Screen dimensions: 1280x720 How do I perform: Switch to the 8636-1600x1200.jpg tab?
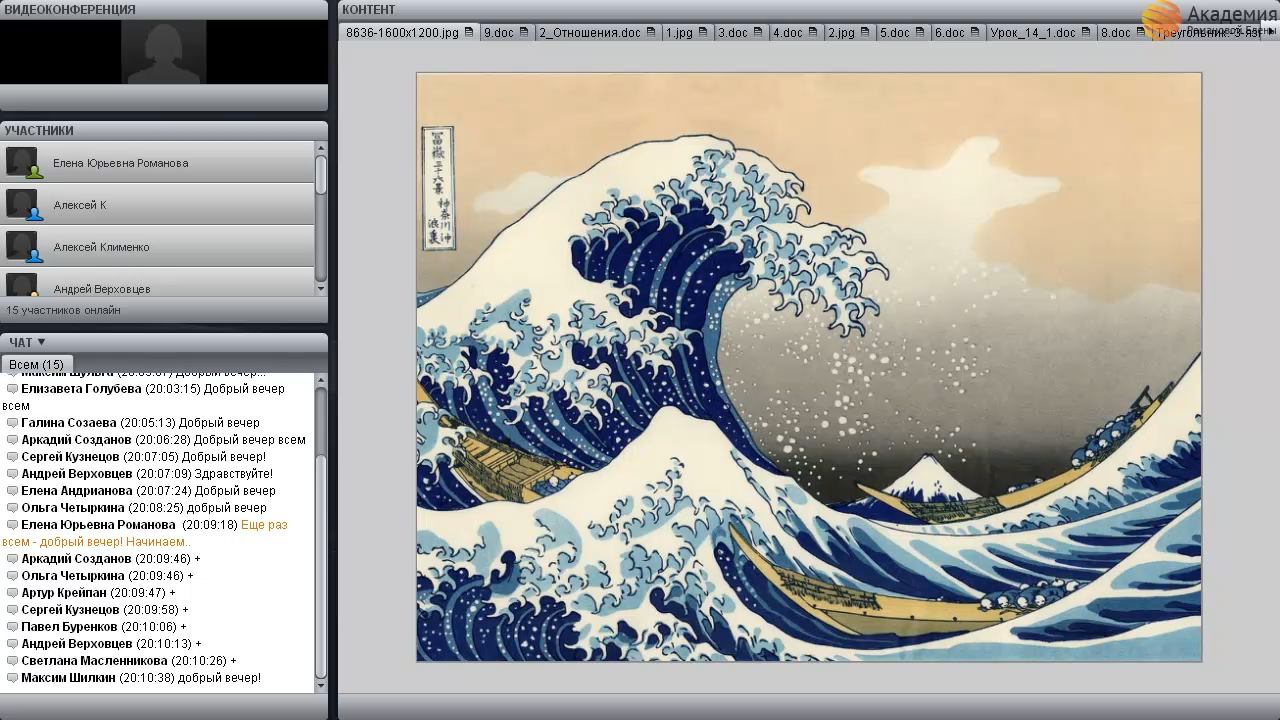tap(410, 33)
